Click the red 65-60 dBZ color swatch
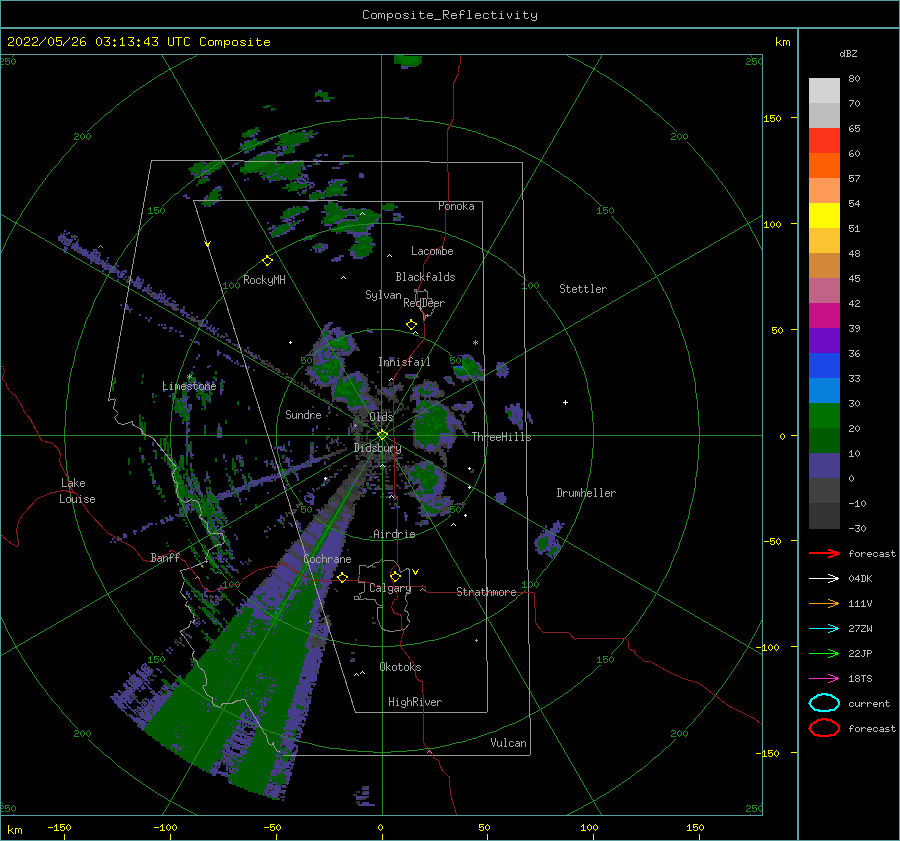The image size is (900, 841). pyautogui.click(x=824, y=141)
